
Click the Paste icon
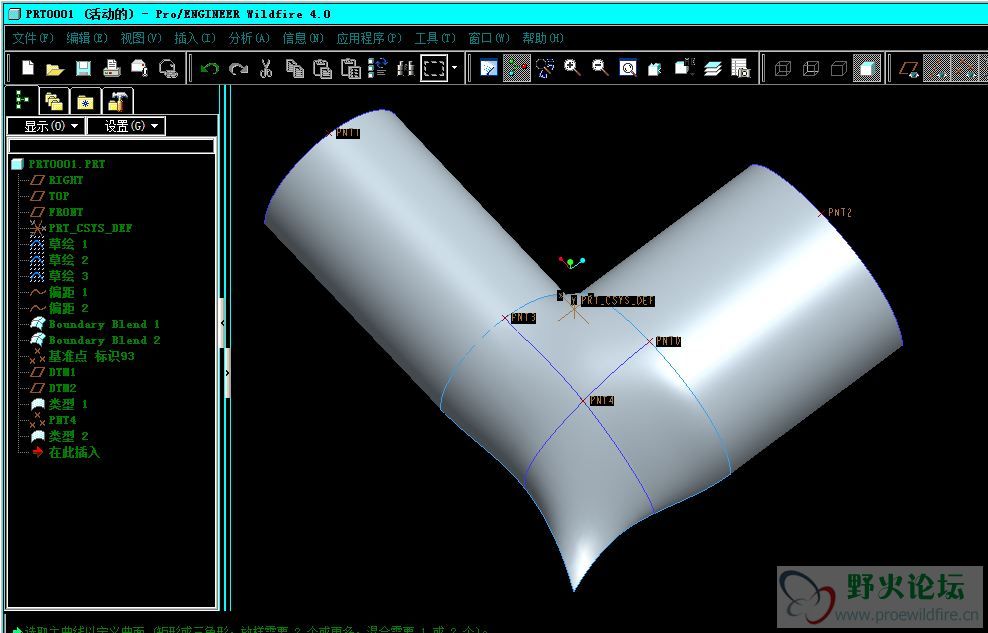[x=323, y=67]
